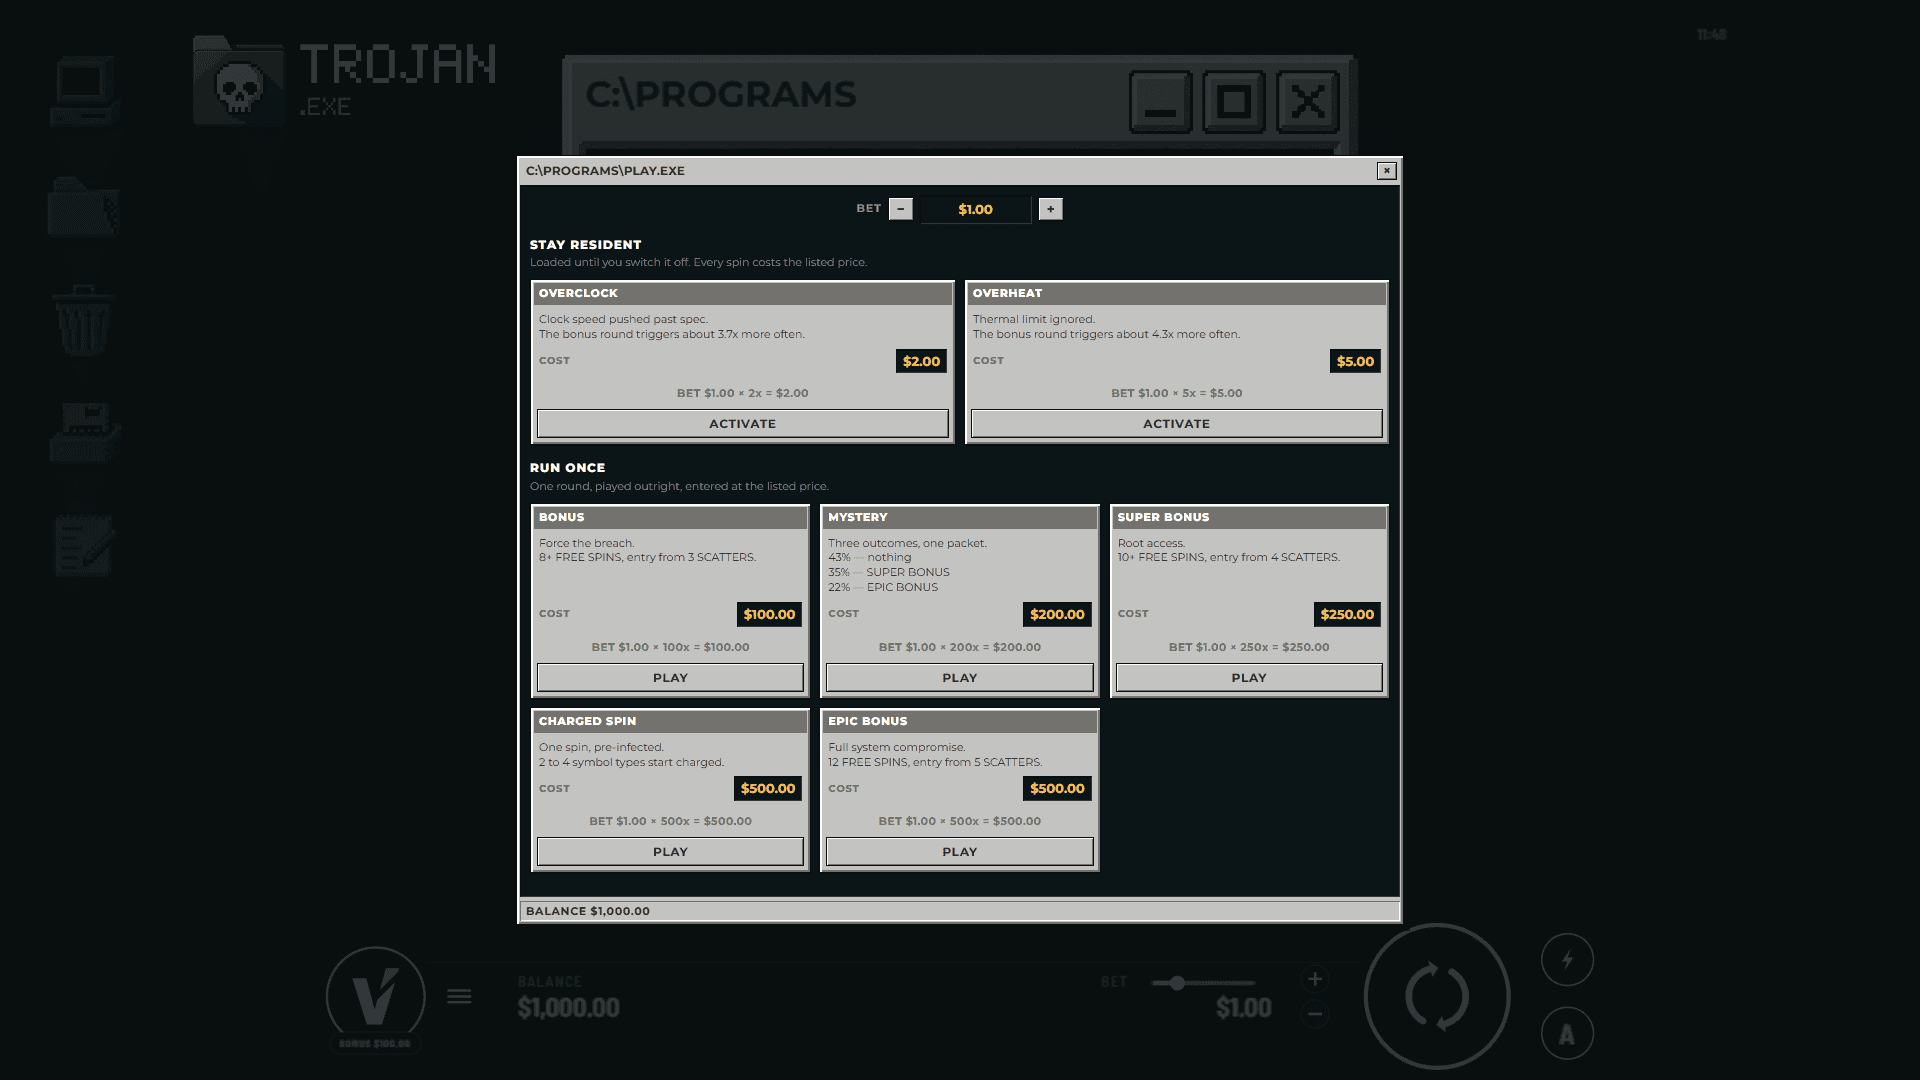Viewport: 1920px width, 1080px height.
Task: Close the C:\PROGRAMS window
Action: 1308,102
